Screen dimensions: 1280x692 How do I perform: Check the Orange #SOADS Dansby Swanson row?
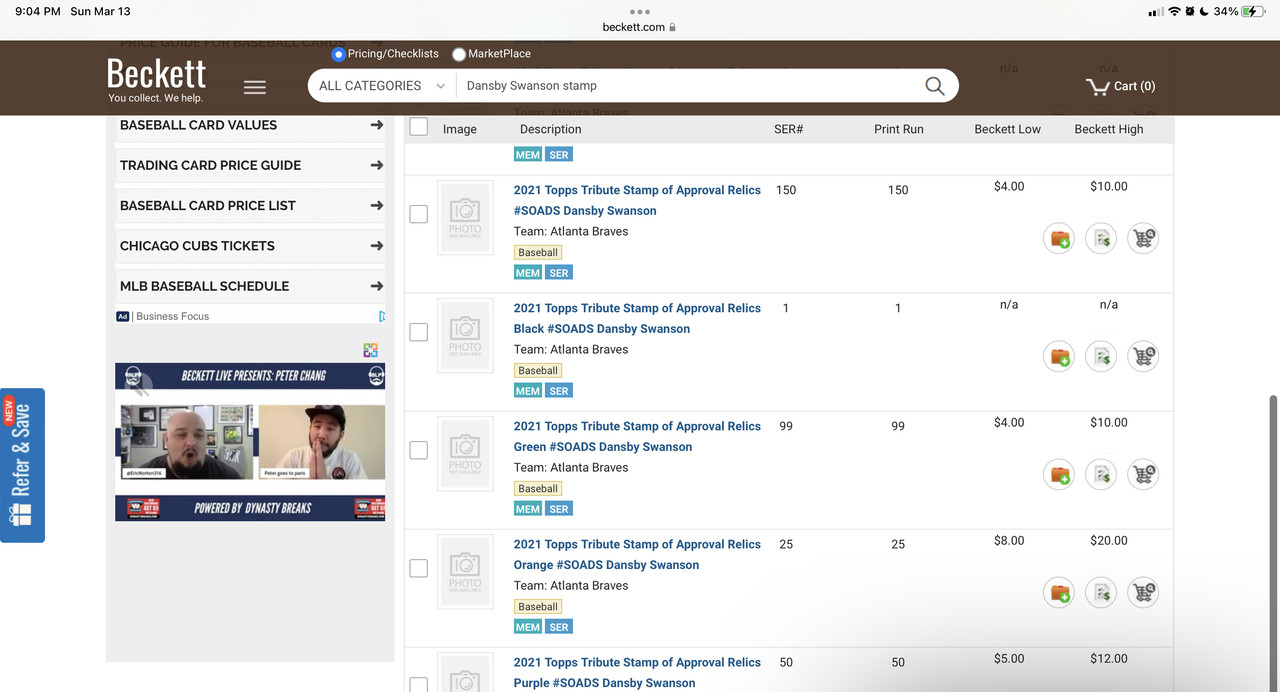(x=419, y=568)
